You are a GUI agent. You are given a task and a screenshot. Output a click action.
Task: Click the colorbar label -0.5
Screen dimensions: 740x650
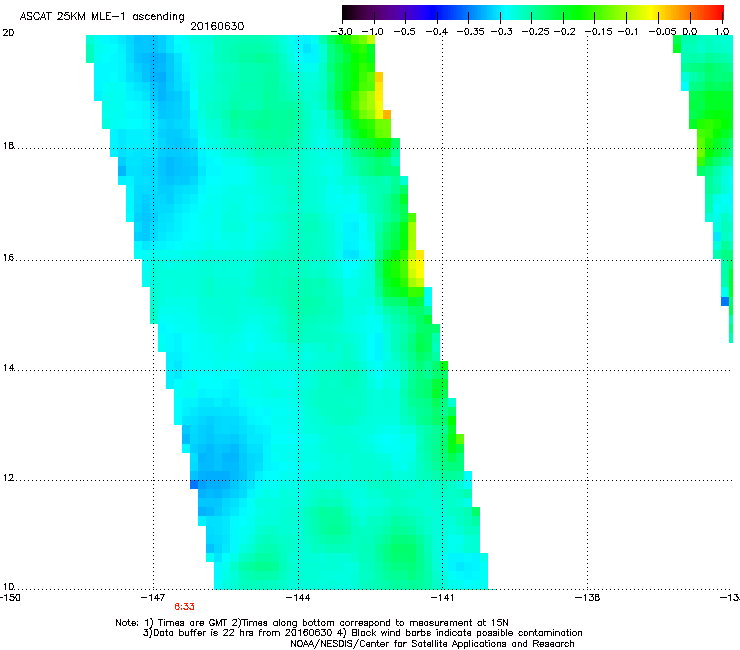pos(404,32)
